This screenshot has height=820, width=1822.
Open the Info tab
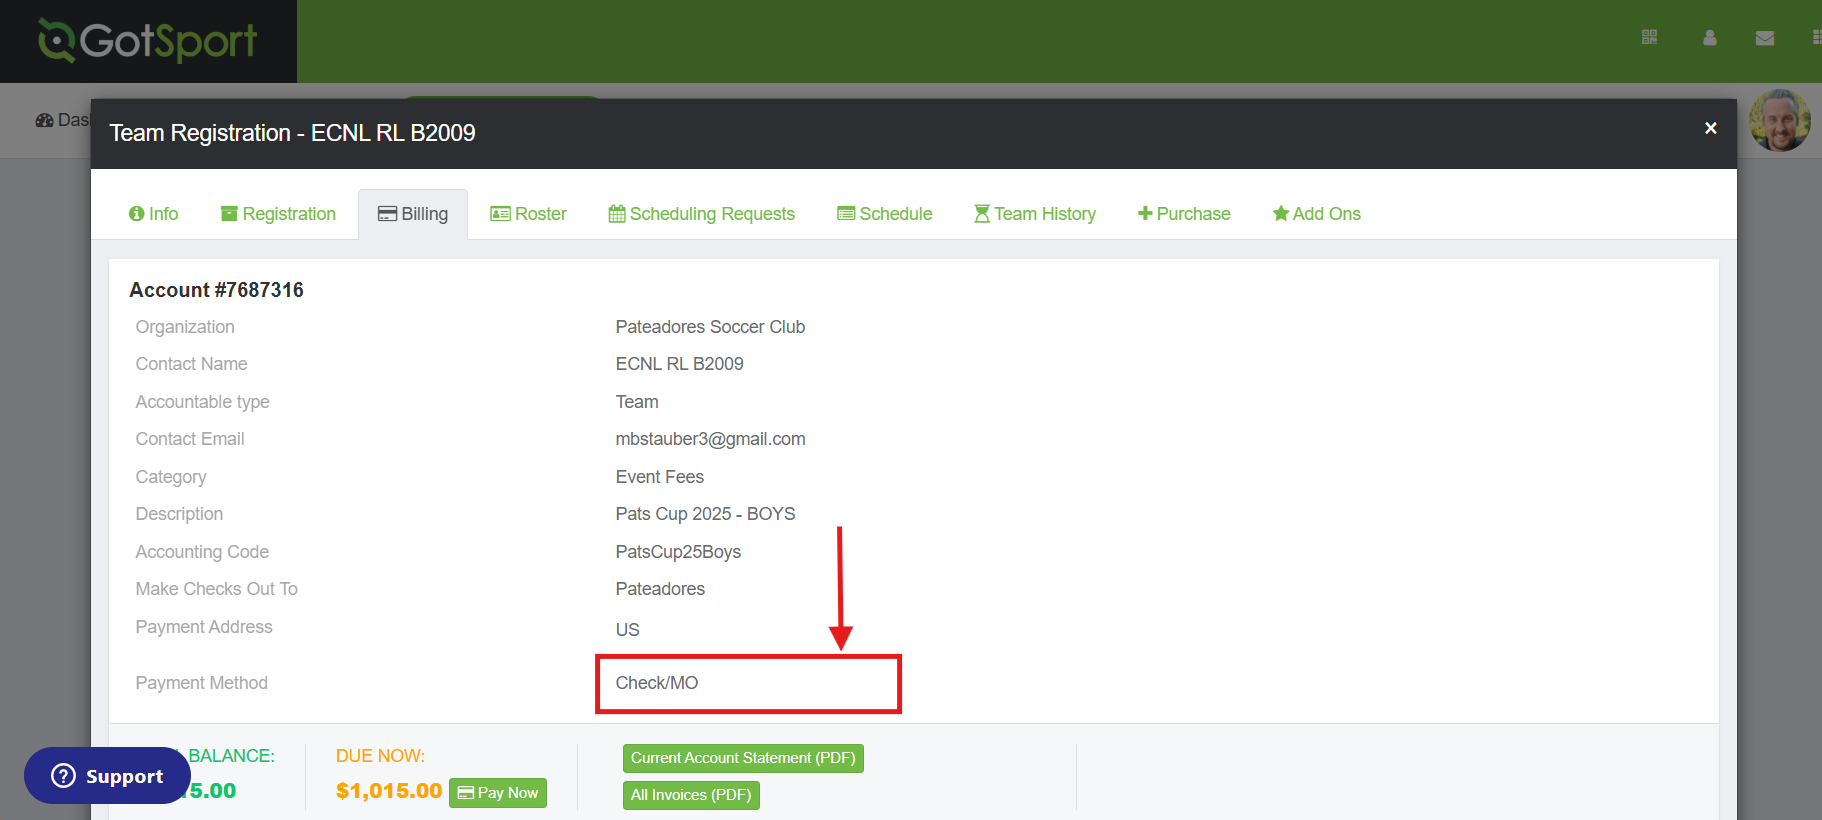tap(153, 214)
